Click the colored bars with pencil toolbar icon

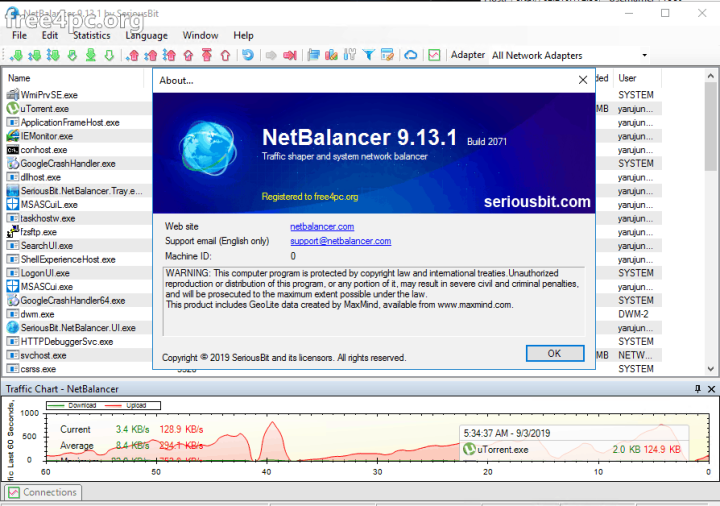(332, 55)
